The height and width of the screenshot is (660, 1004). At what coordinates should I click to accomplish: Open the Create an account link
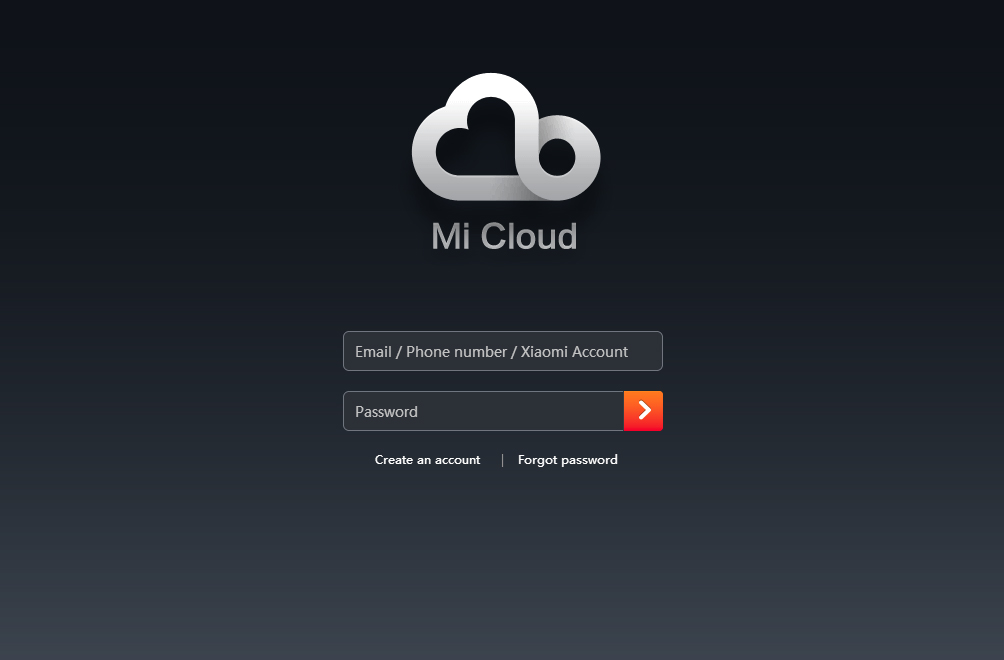[x=427, y=460]
